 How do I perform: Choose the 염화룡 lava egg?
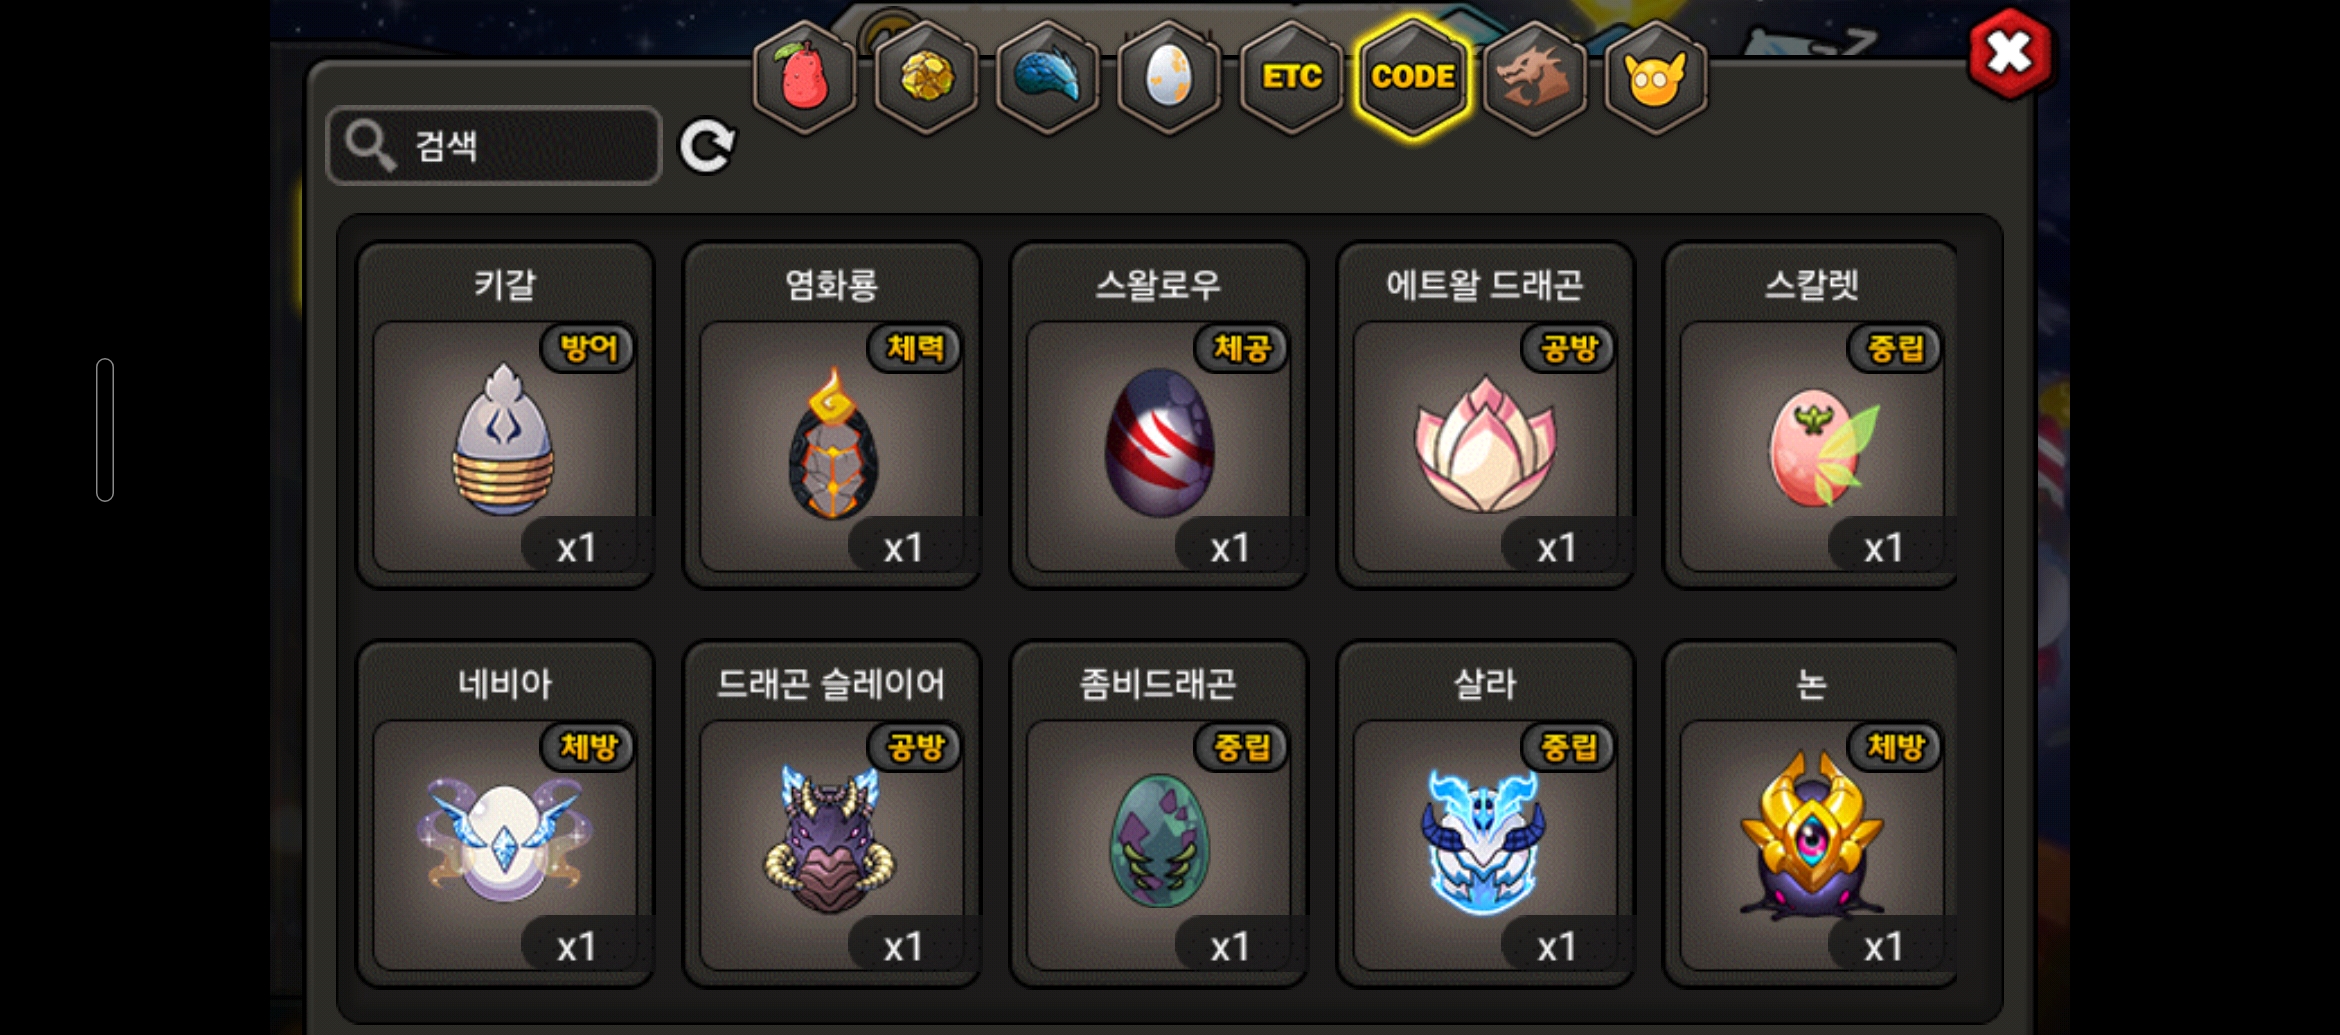832,415
